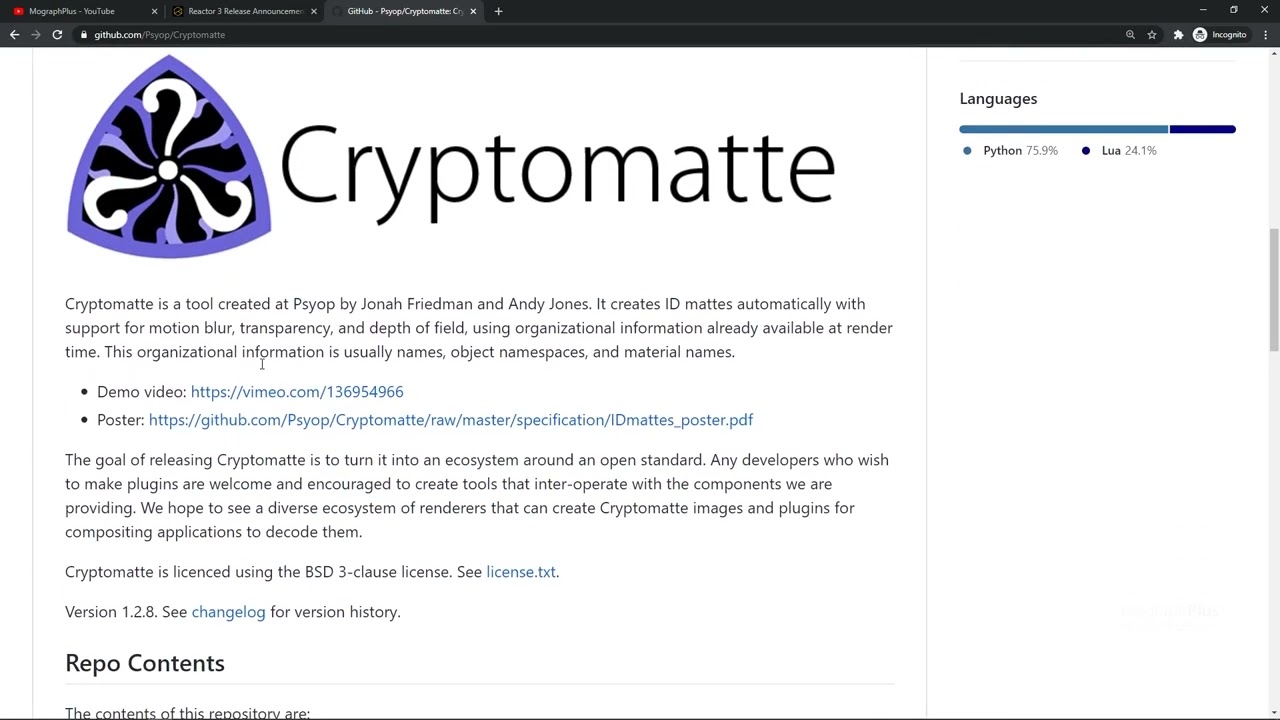The height and width of the screenshot is (720, 1280).
Task: Click the Python 75.9% language entry
Action: pyautogui.click(x=1010, y=151)
